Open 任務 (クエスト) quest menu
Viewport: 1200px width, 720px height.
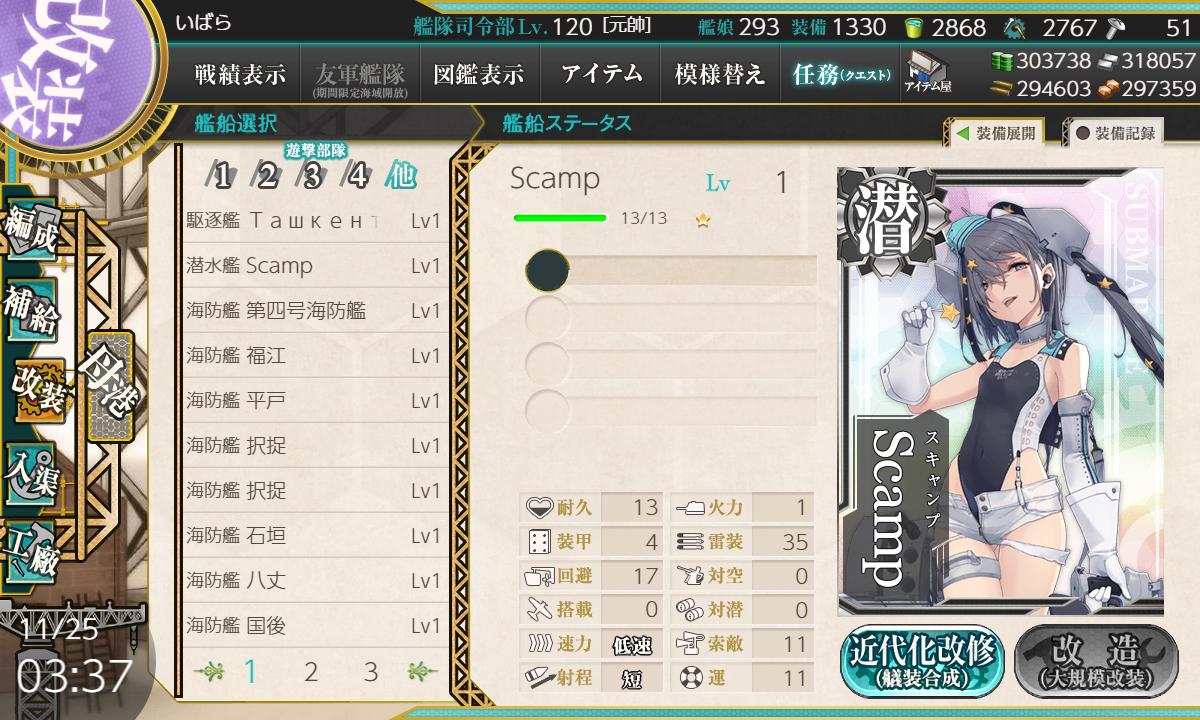click(x=840, y=74)
